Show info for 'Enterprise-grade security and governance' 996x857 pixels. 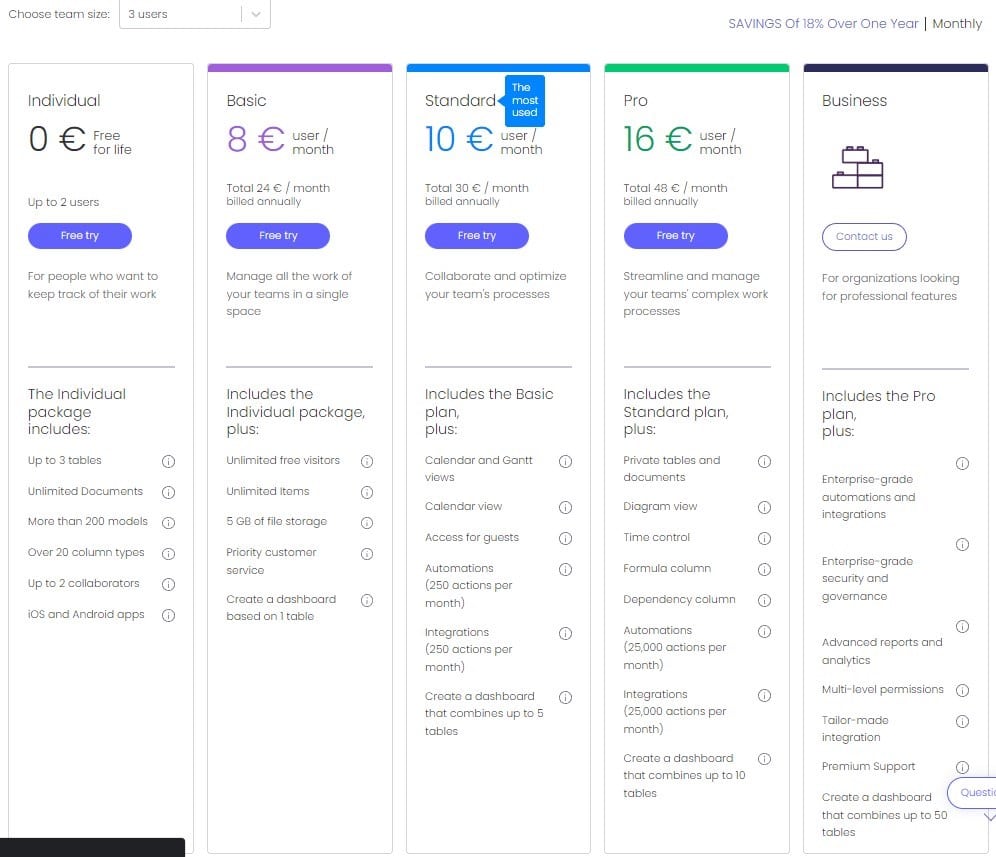click(x=963, y=544)
